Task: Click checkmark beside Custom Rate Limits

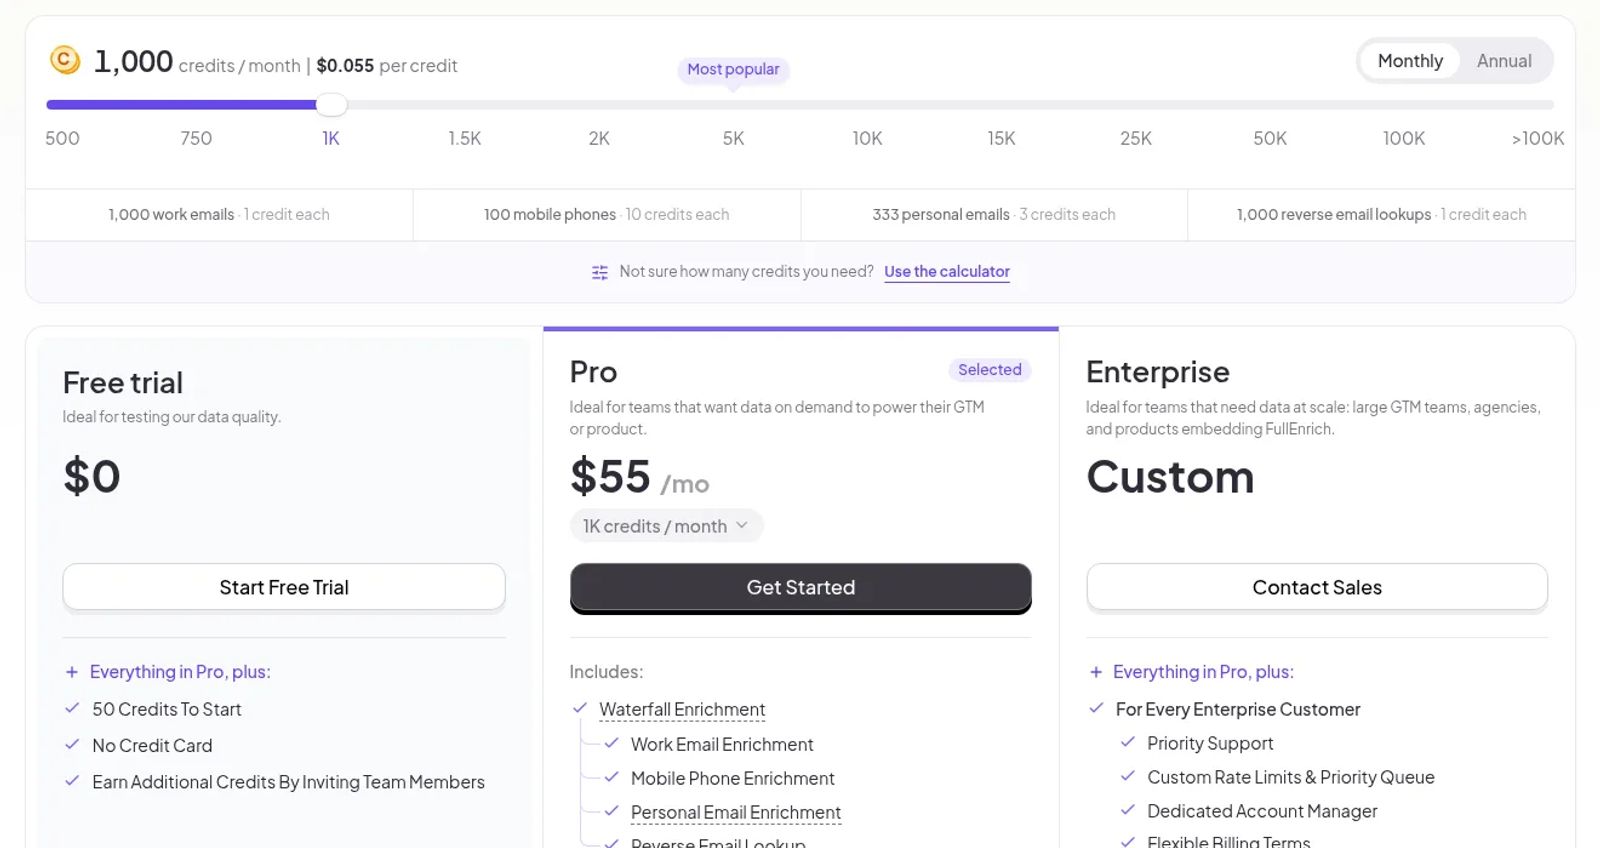Action: 1128,776
